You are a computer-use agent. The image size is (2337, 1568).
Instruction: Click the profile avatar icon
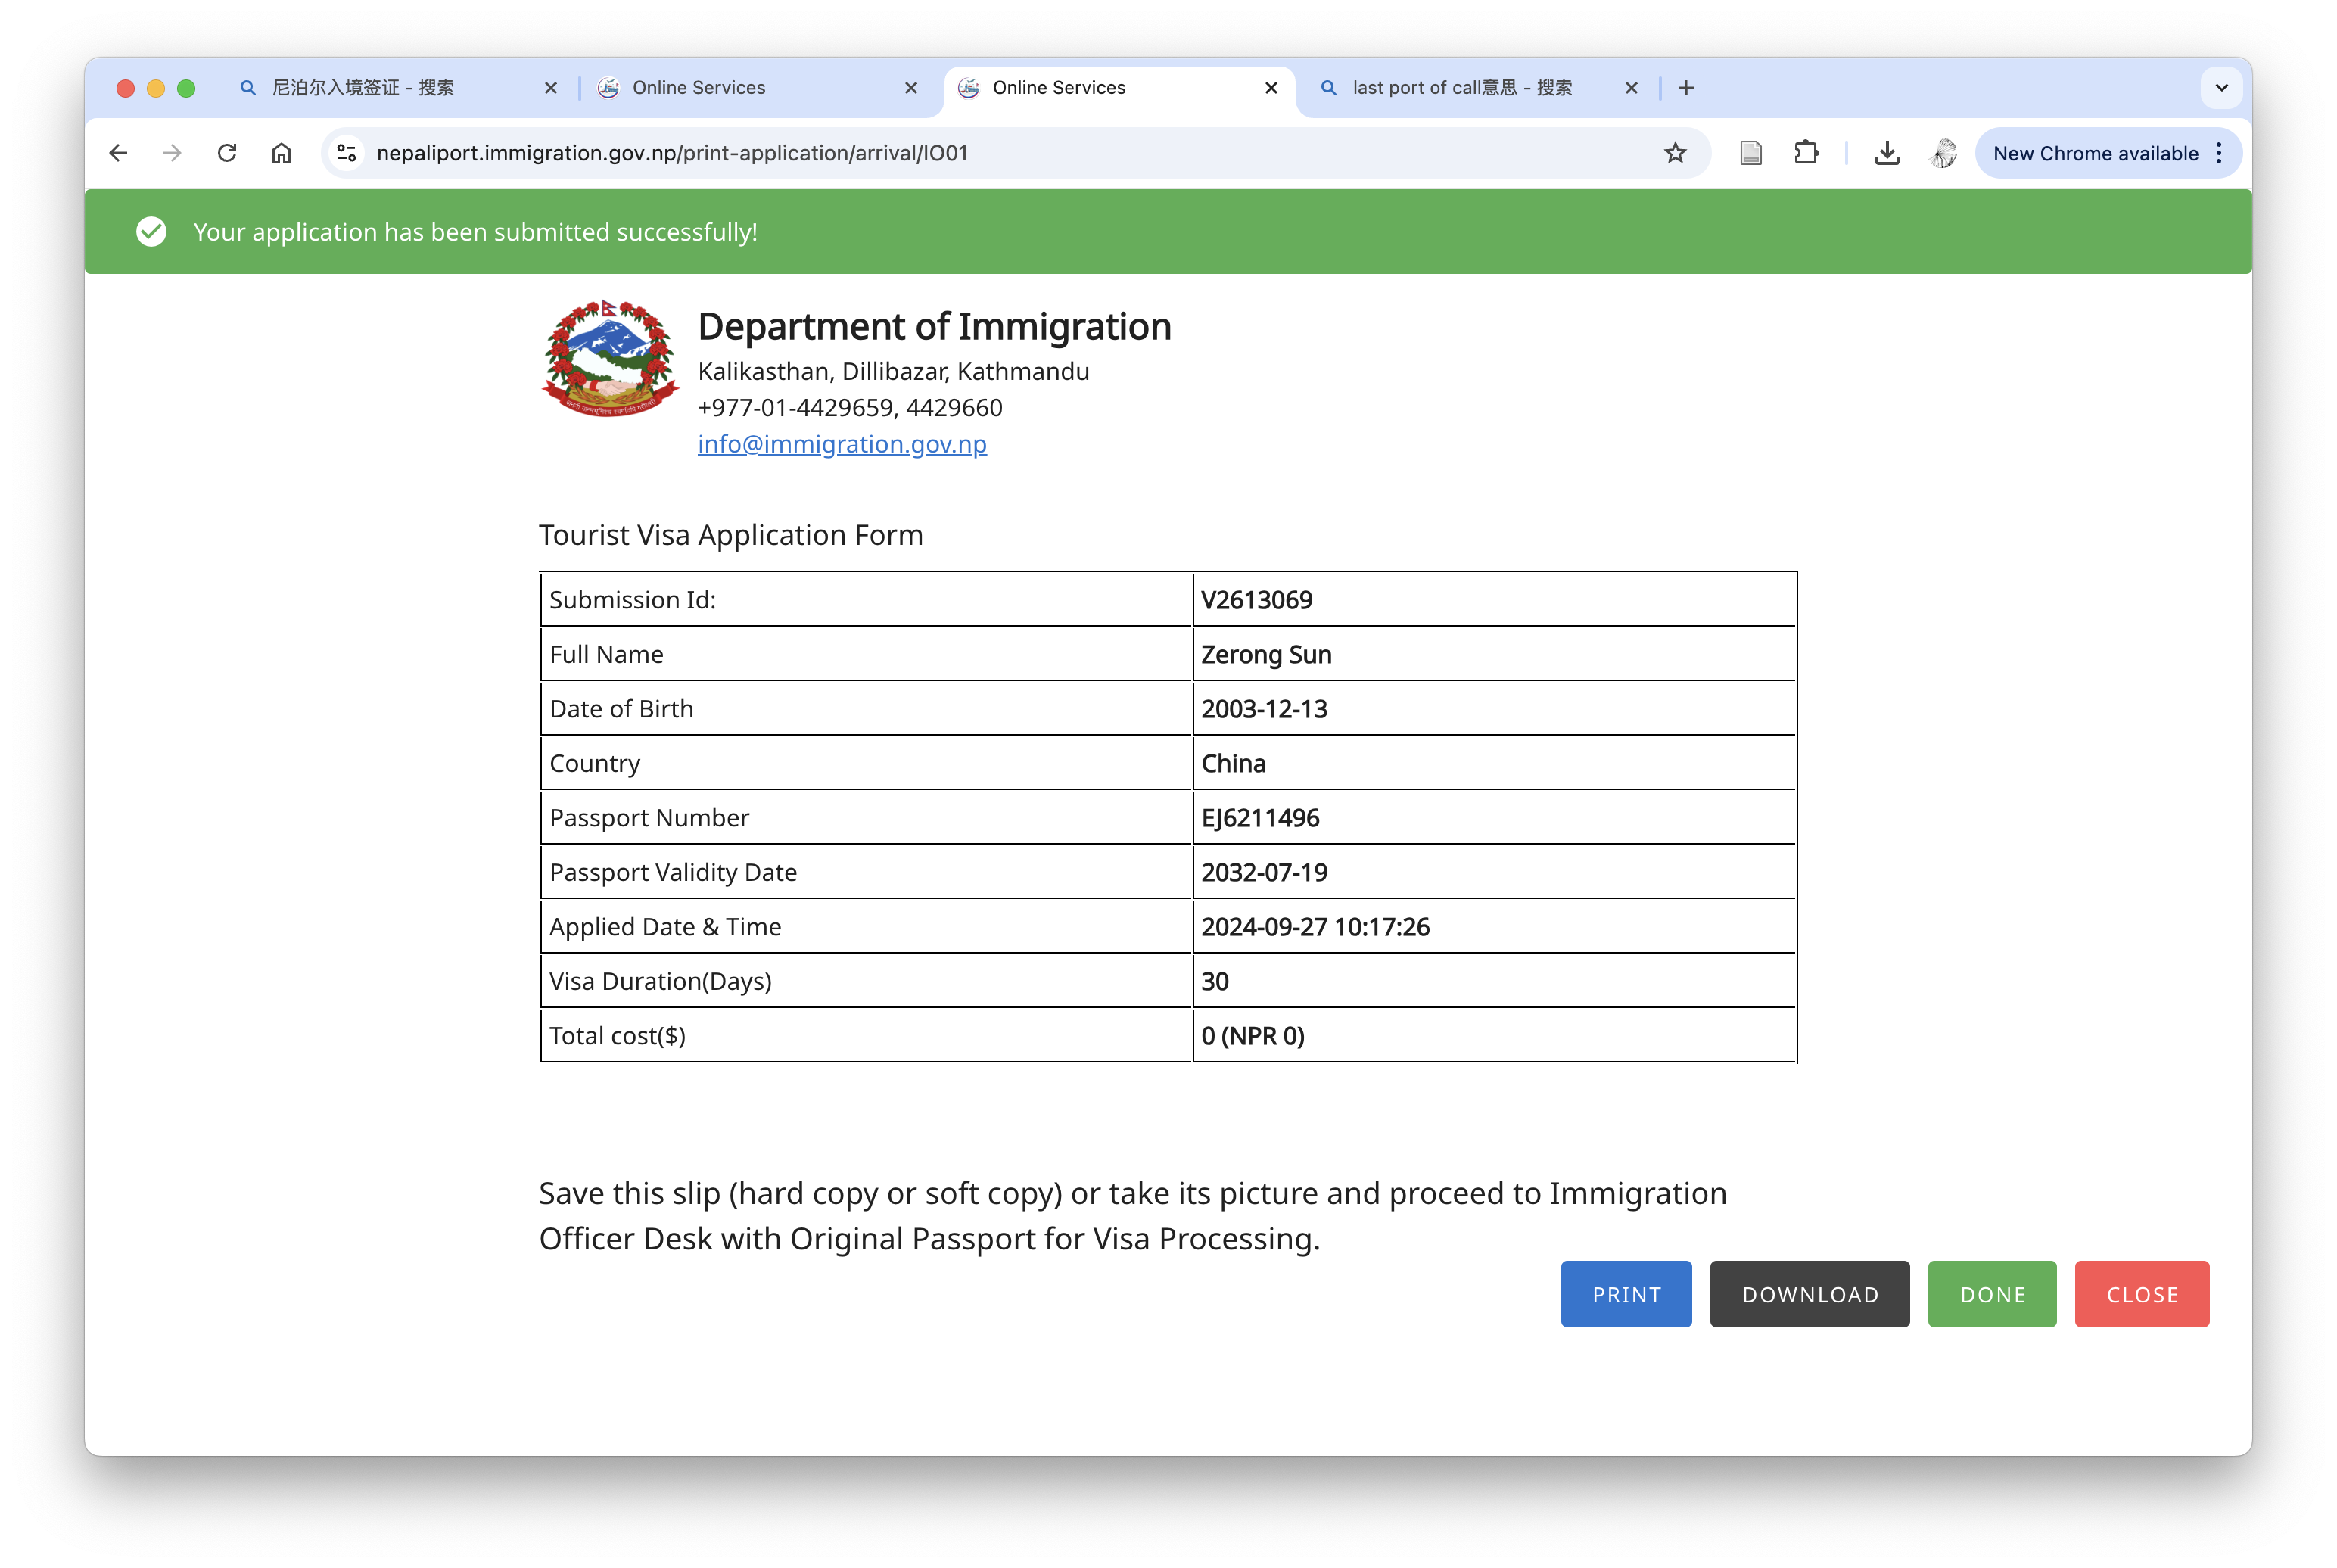[1943, 153]
